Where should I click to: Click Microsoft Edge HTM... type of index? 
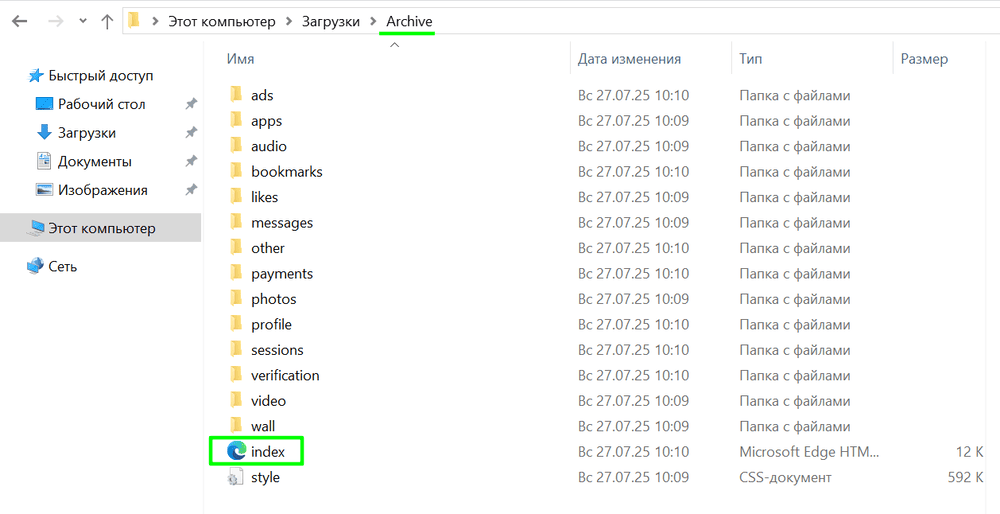(809, 452)
